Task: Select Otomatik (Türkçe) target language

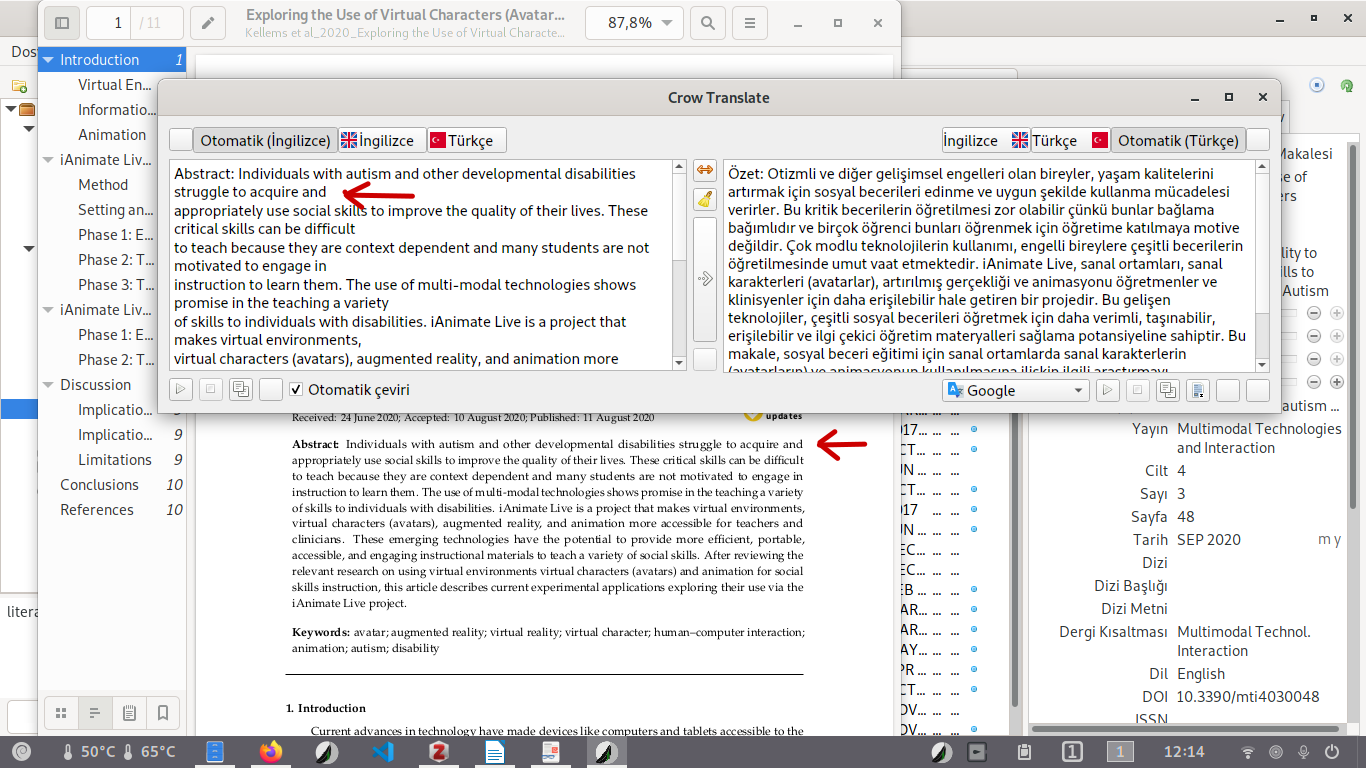Action: pyautogui.click(x=1178, y=140)
